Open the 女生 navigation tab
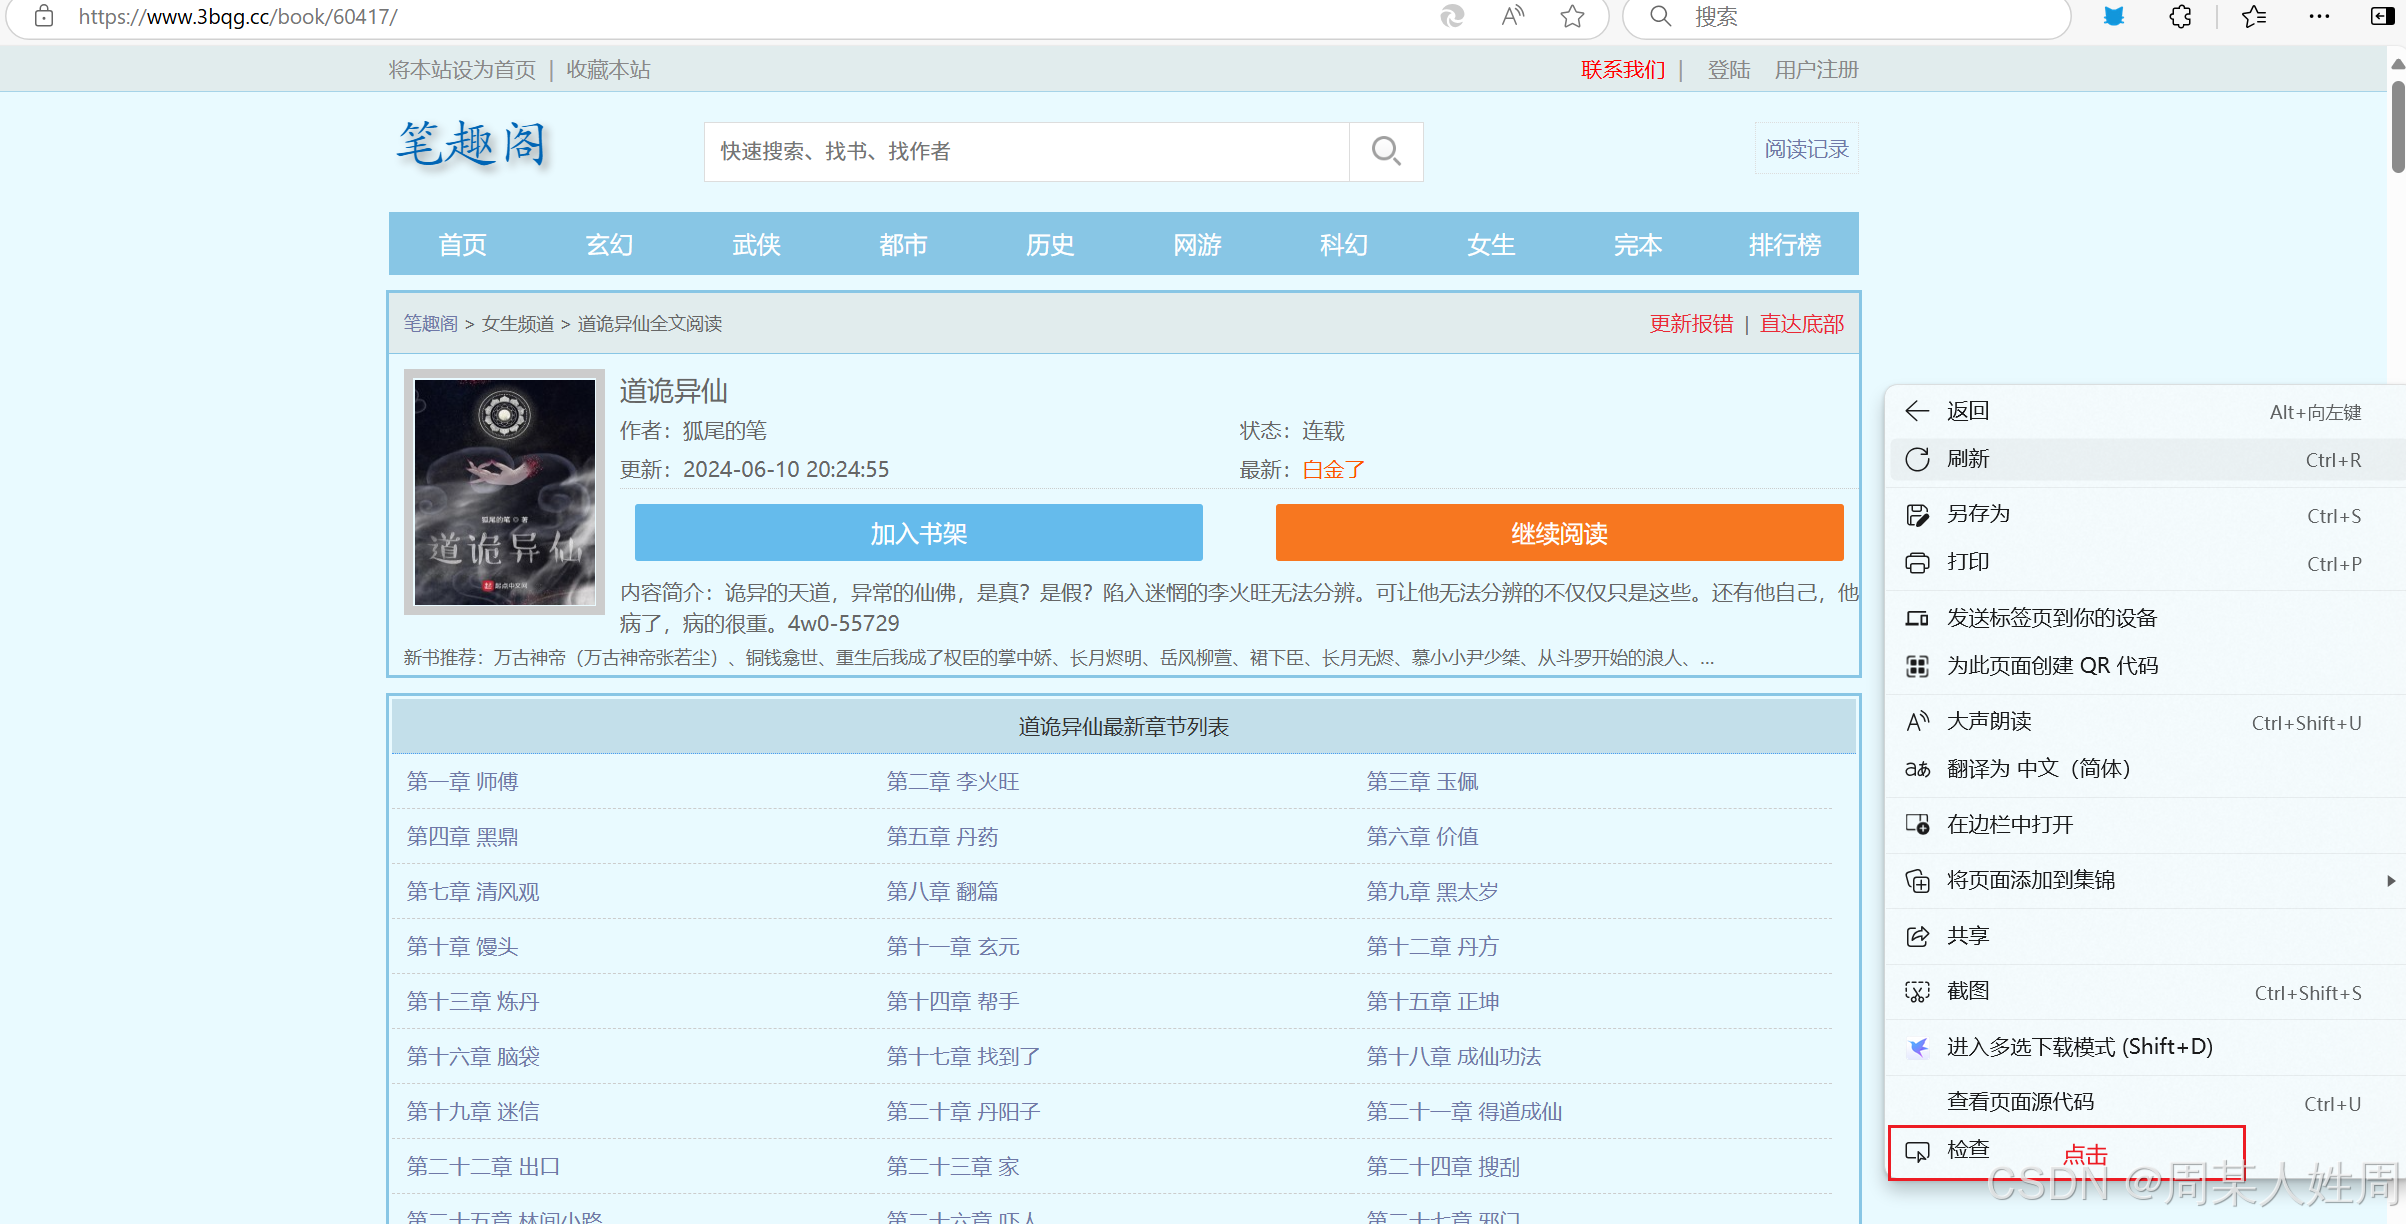Screen dimensions: 2406x1224 (x=1491, y=244)
